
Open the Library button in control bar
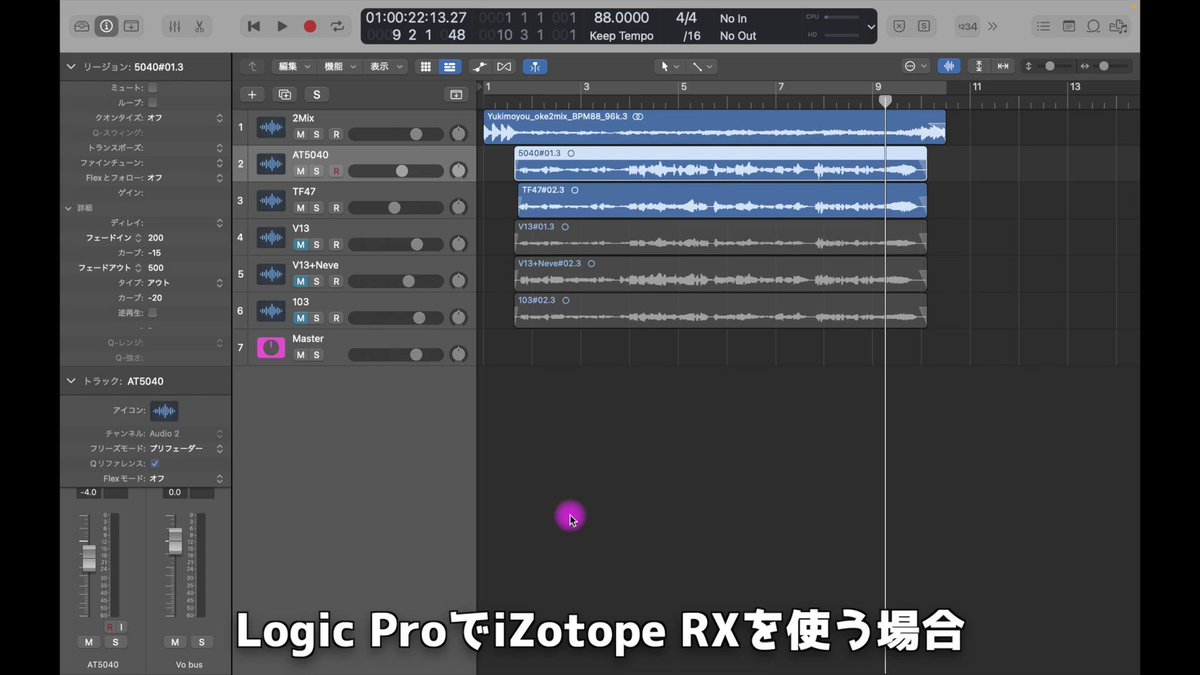[82, 26]
